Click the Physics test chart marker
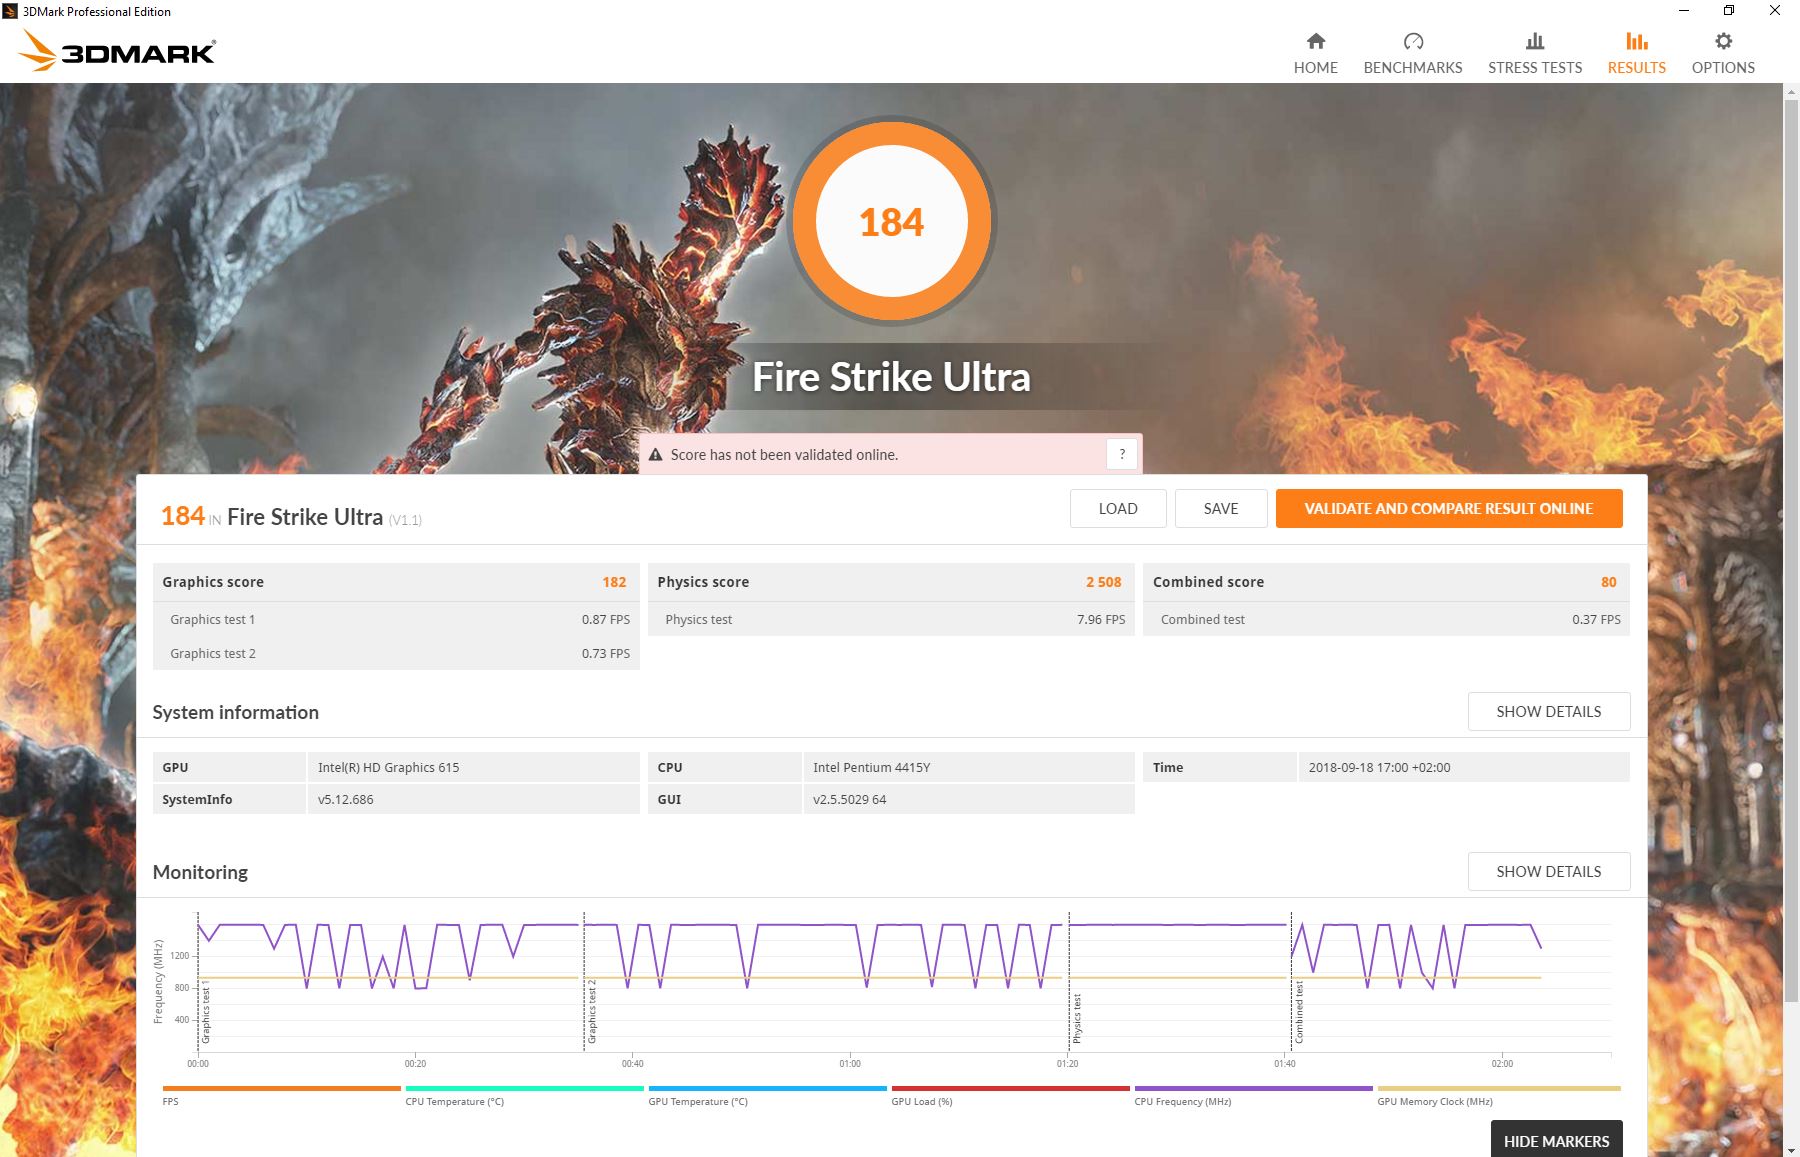The height and width of the screenshot is (1157, 1800). (x=1077, y=1019)
